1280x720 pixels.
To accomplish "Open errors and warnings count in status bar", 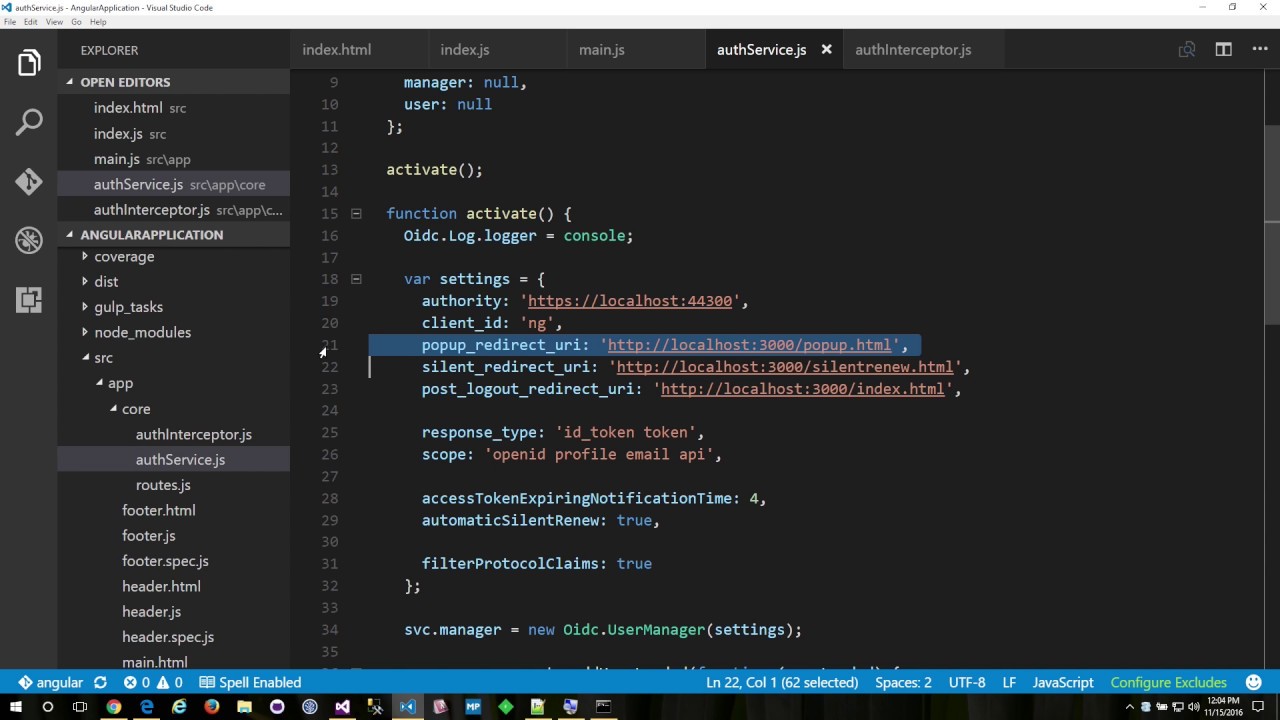I will click(x=153, y=682).
